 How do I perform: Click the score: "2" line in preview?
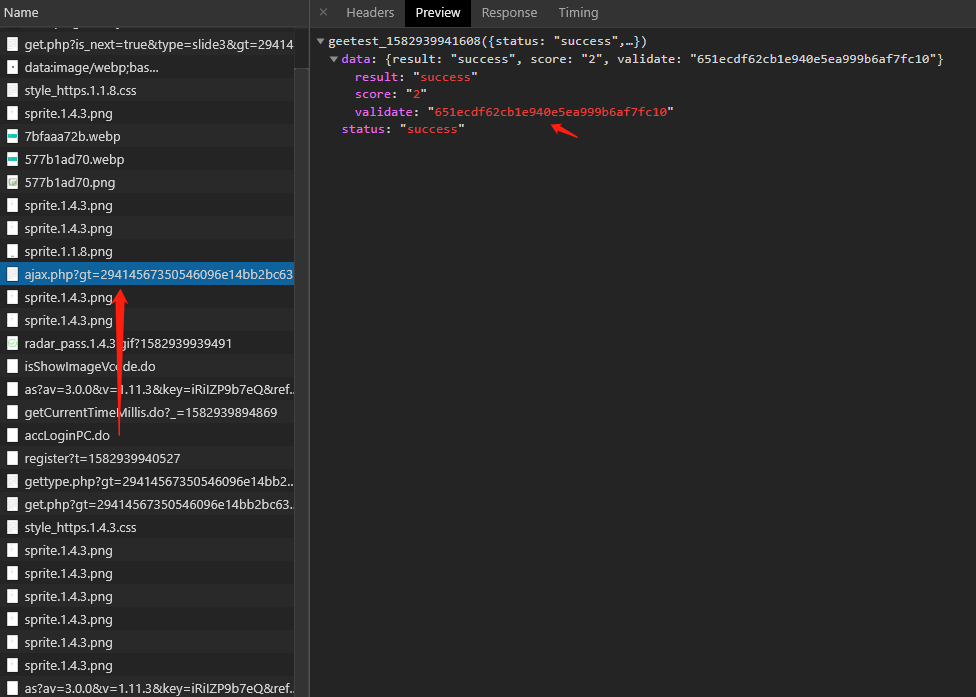click(x=390, y=94)
